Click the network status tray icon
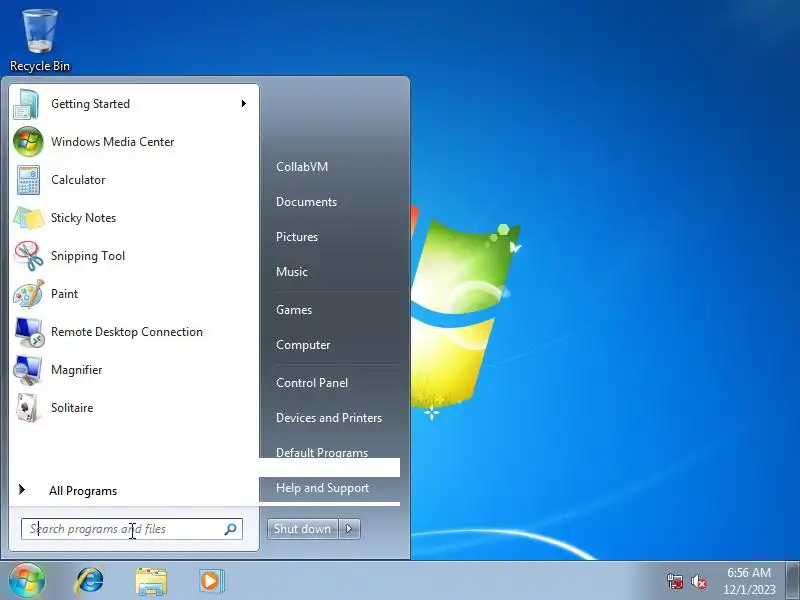This screenshot has height=600, width=800. pos(675,581)
